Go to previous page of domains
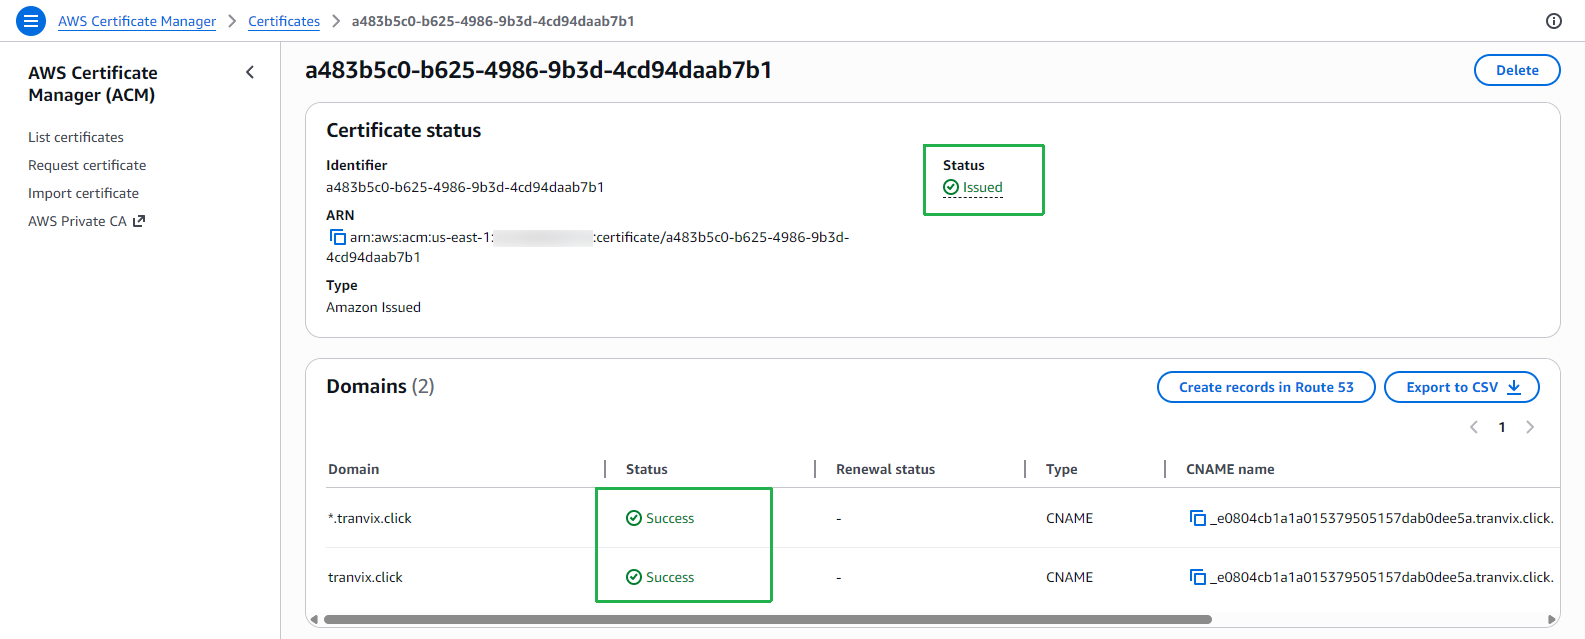Image resolution: width=1585 pixels, height=639 pixels. click(1473, 427)
